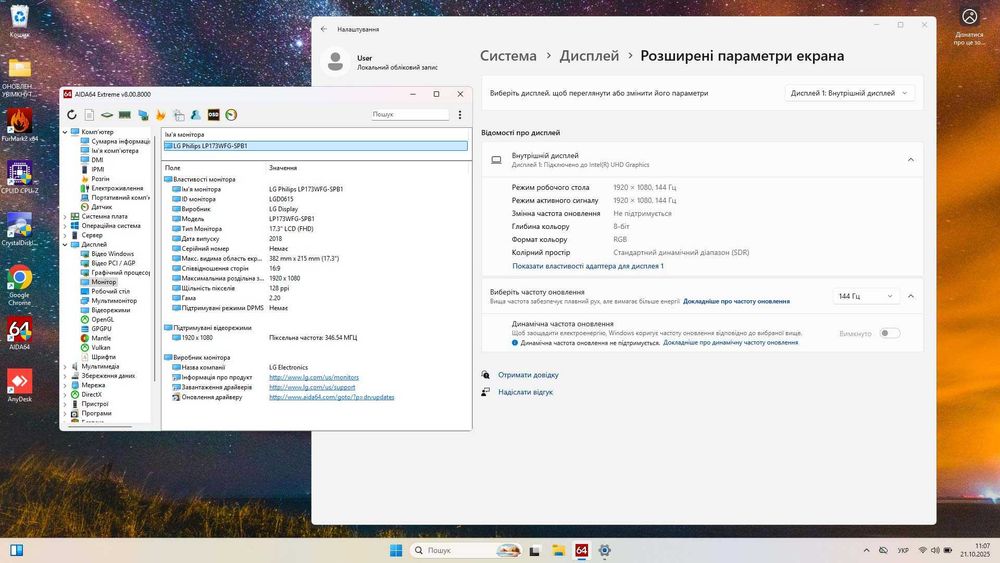Collapse the Дисплей tree node in AIDA64
Screen dimensions: 1000x563
tap(65, 245)
